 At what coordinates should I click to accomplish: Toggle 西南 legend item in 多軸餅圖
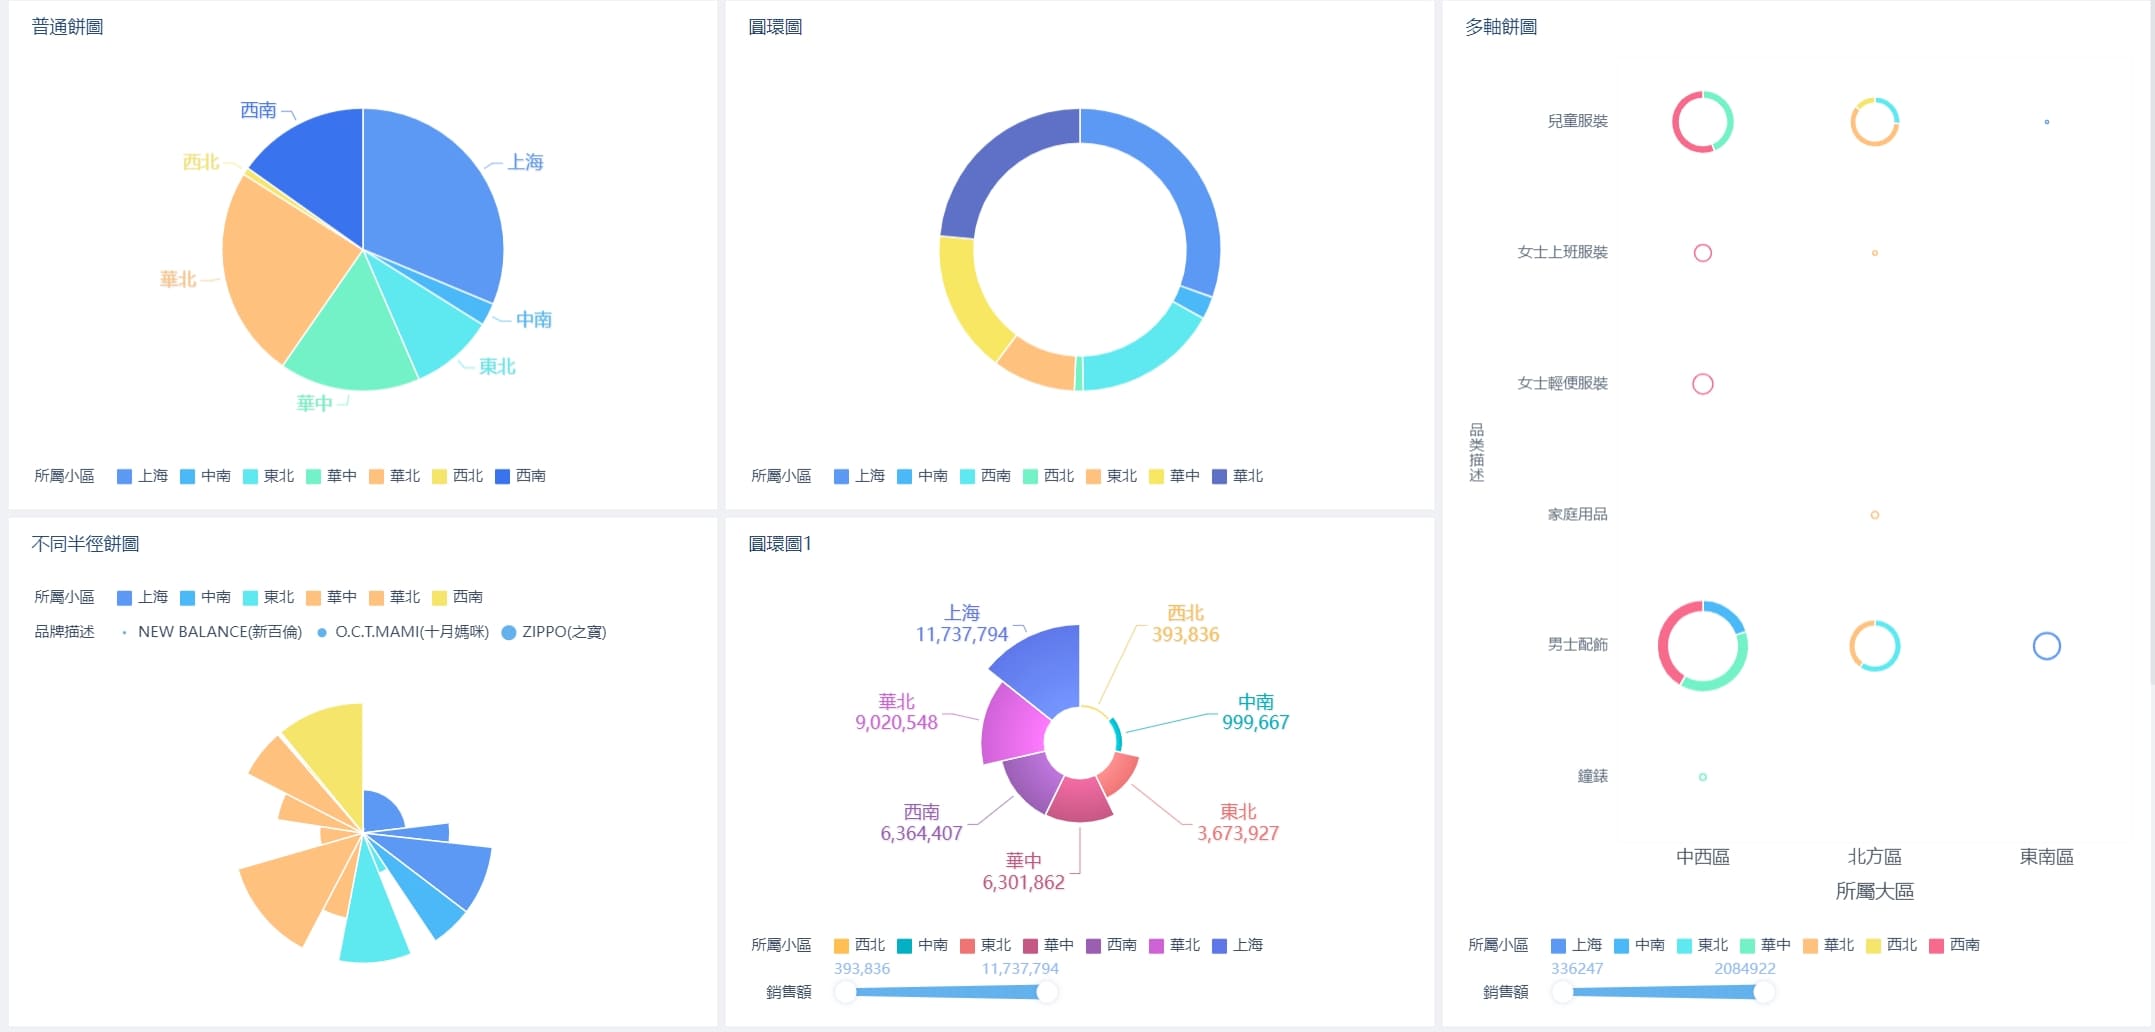pyautogui.click(x=1954, y=945)
